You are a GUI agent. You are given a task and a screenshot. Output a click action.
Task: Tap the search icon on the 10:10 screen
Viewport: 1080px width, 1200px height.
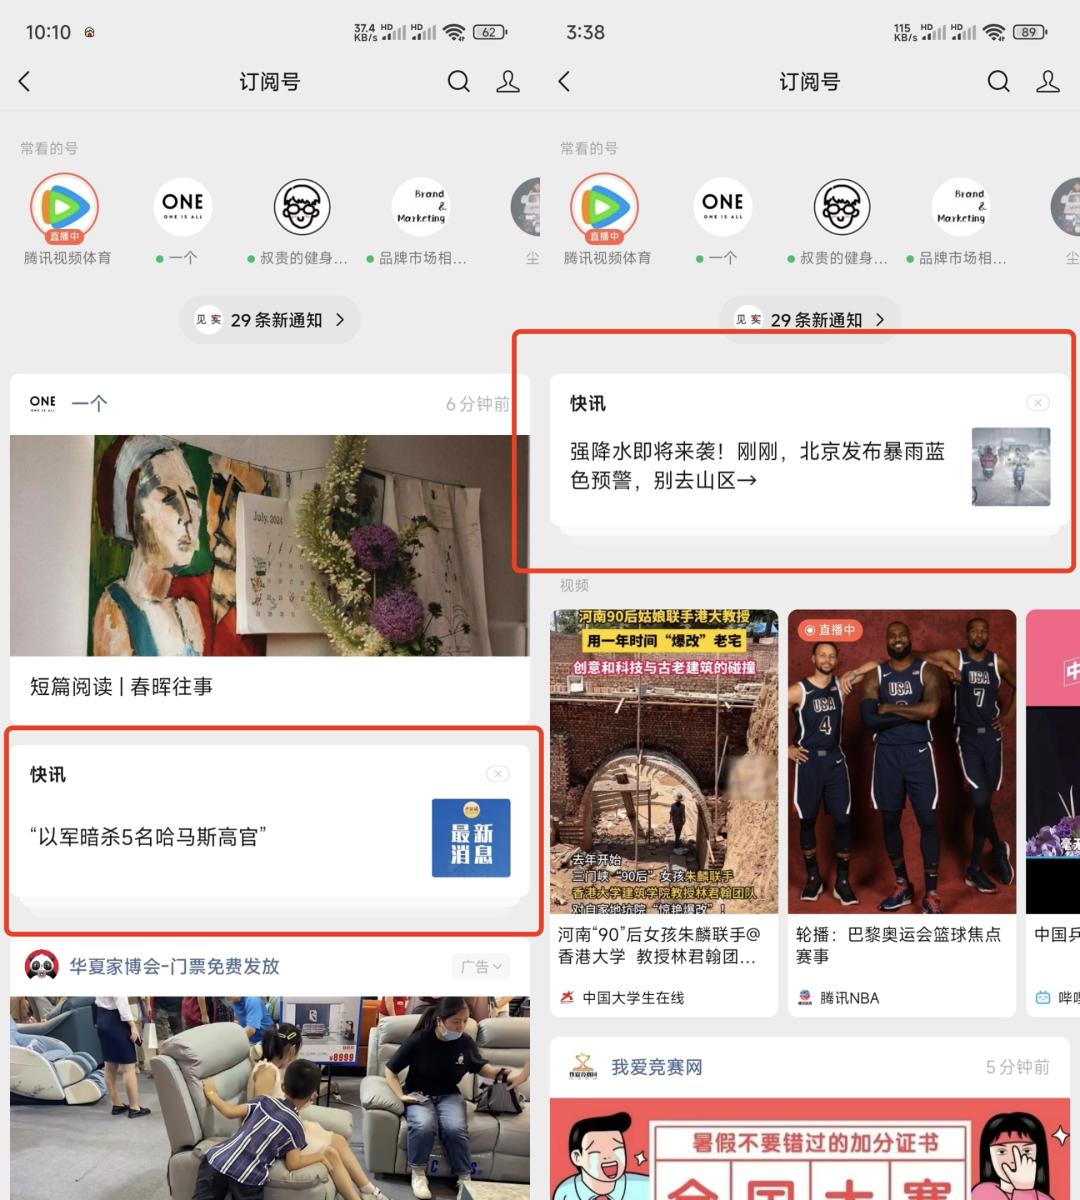click(458, 82)
